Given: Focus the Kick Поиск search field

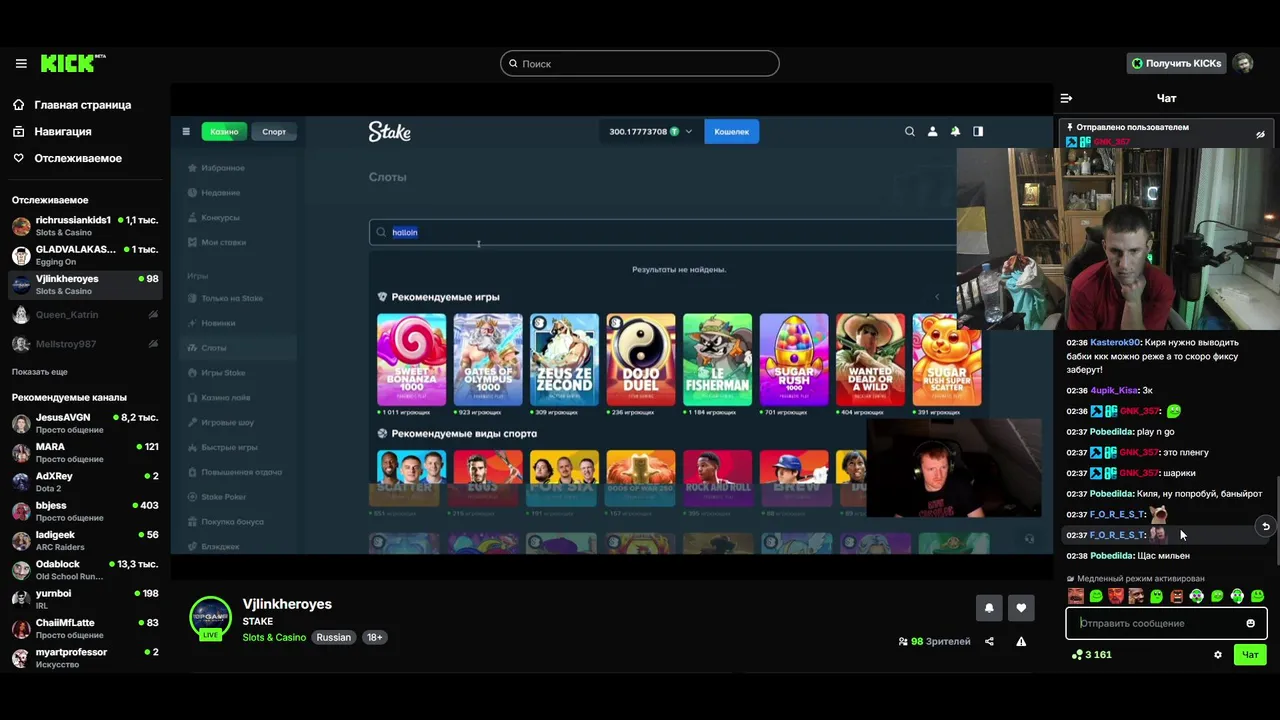Looking at the screenshot, I should (640, 63).
